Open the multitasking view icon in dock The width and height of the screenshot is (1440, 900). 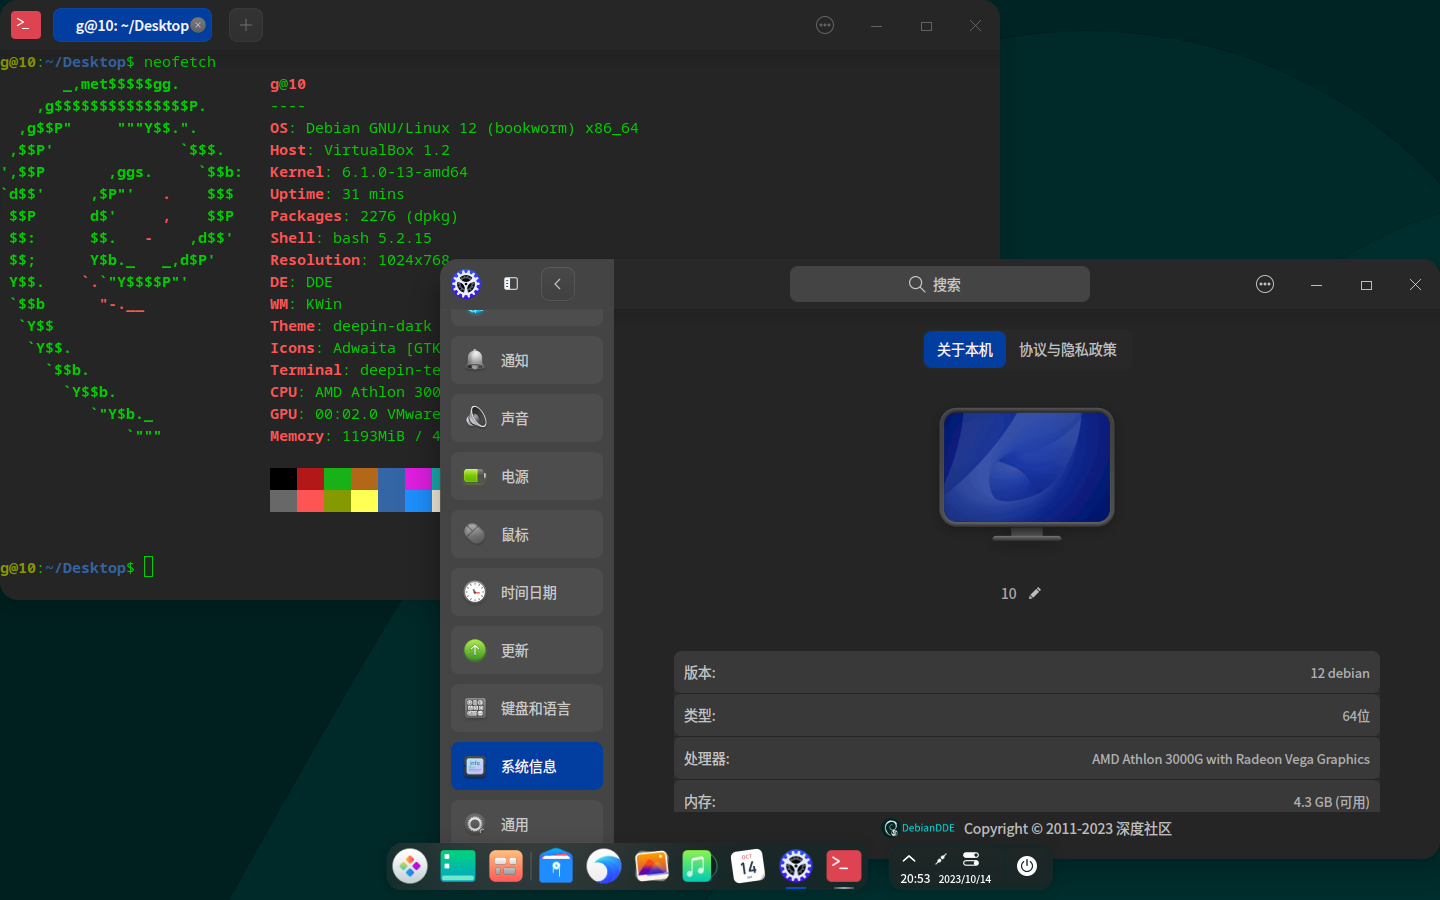(506, 866)
